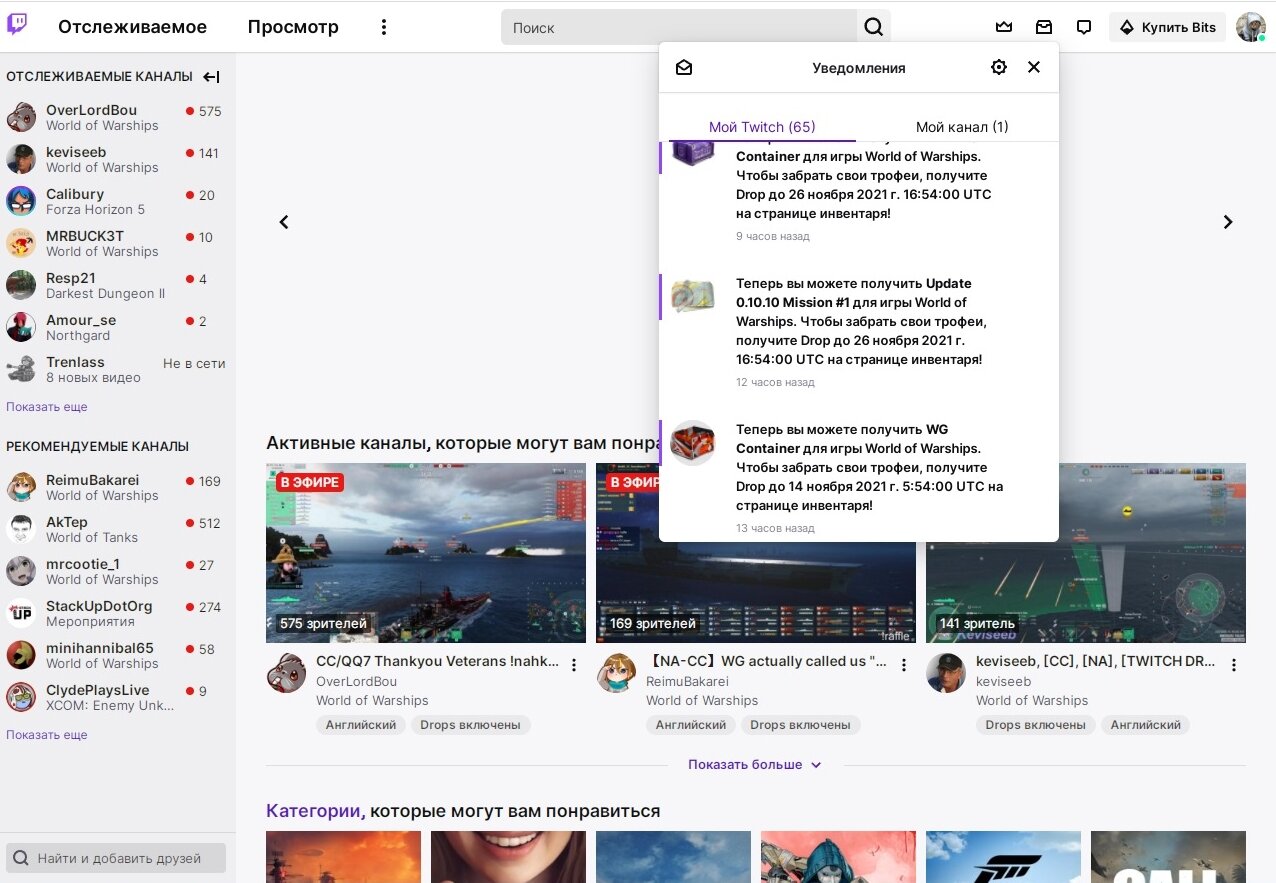Viewport: 1276px width, 883px height.
Task: Mark all notifications as read icon
Action: [684, 67]
